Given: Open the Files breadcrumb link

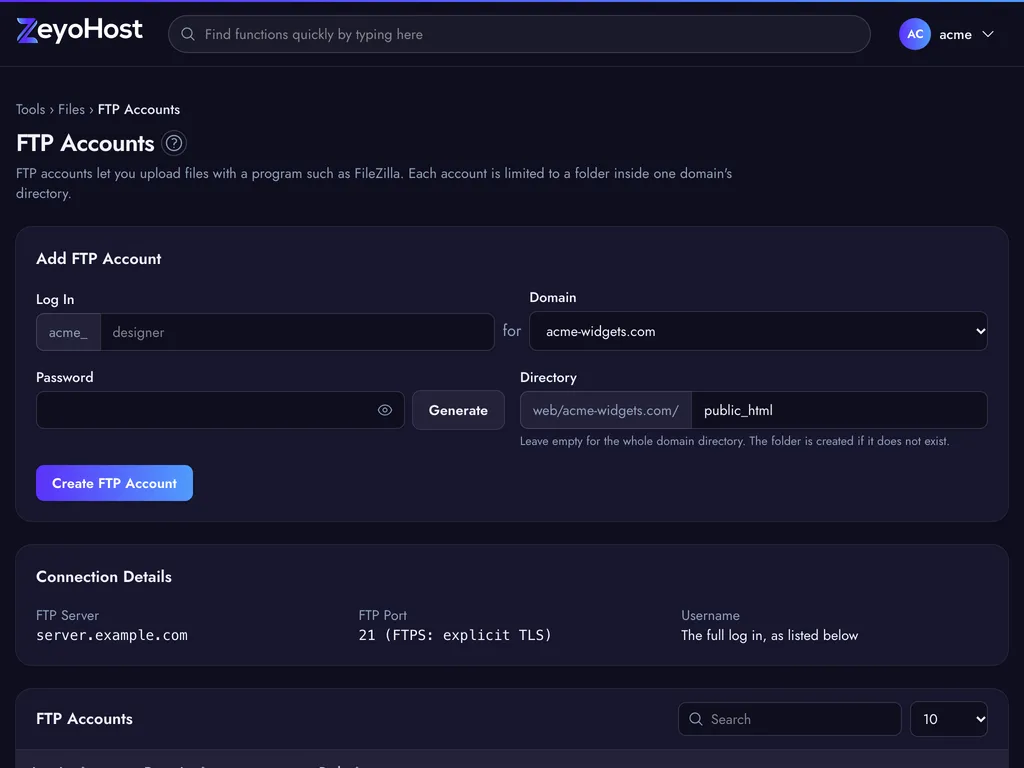Looking at the screenshot, I should tap(71, 109).
